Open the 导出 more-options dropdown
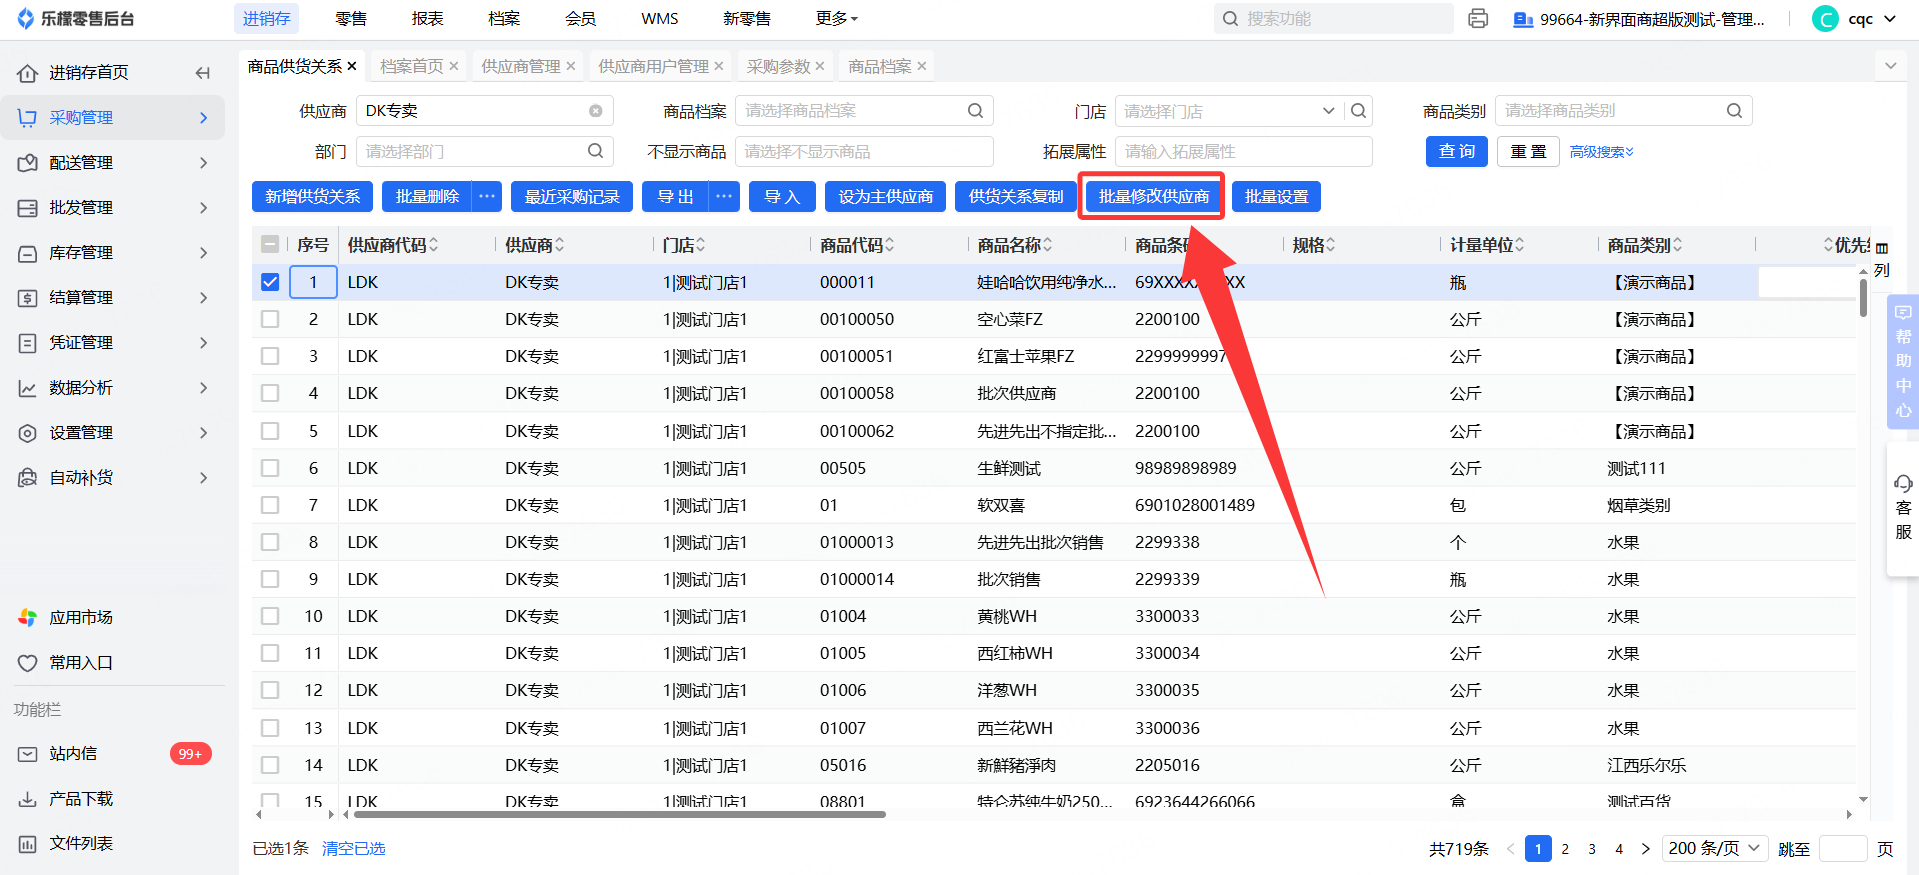 pos(724,197)
